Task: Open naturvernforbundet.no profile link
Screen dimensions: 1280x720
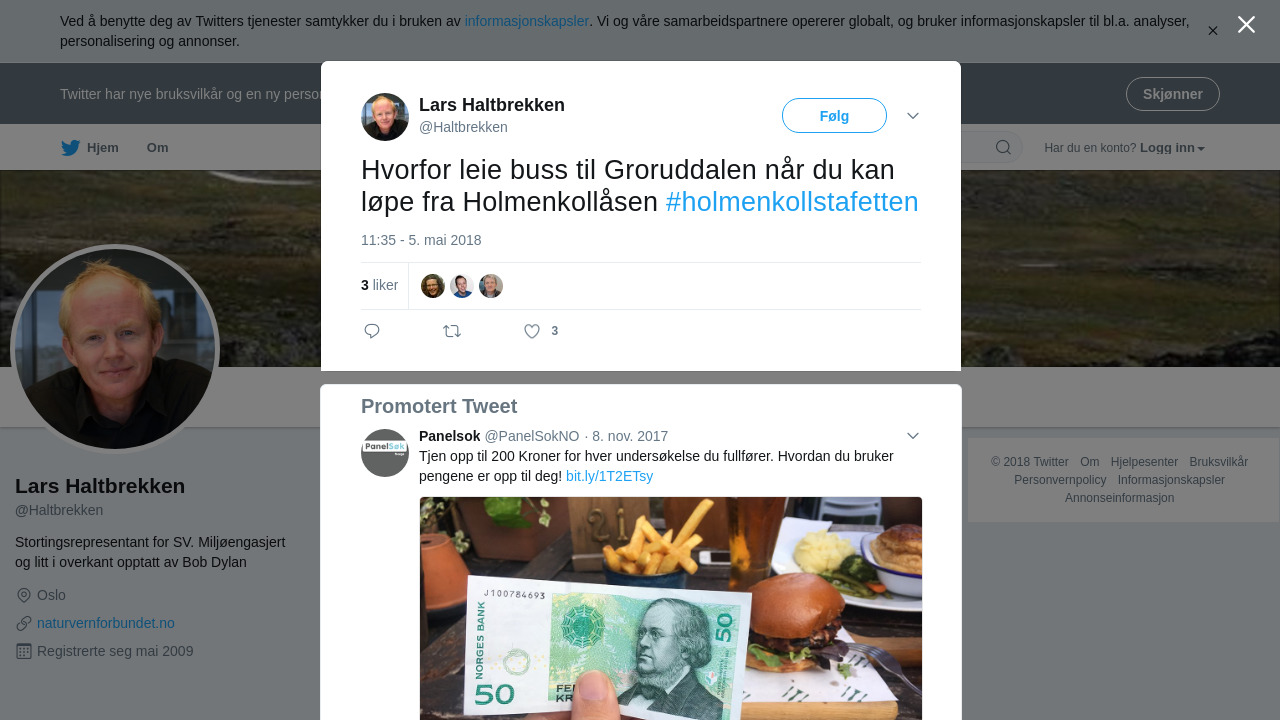Action: 106,623
